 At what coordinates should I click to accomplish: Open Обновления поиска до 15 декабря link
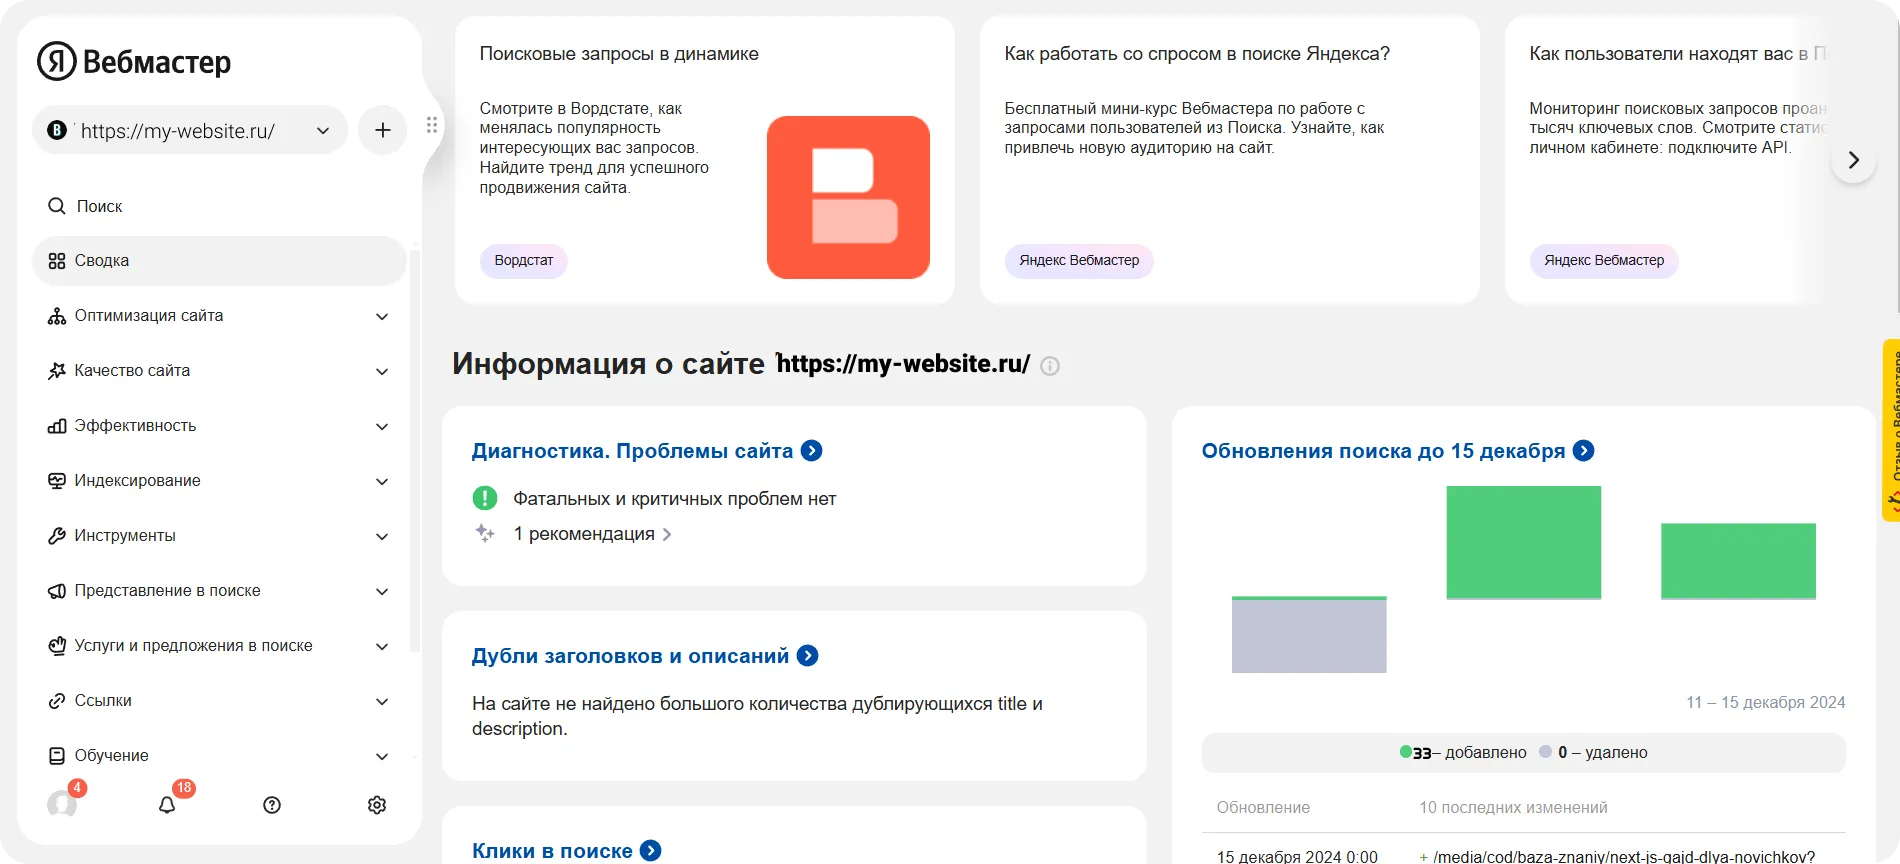pos(1398,451)
